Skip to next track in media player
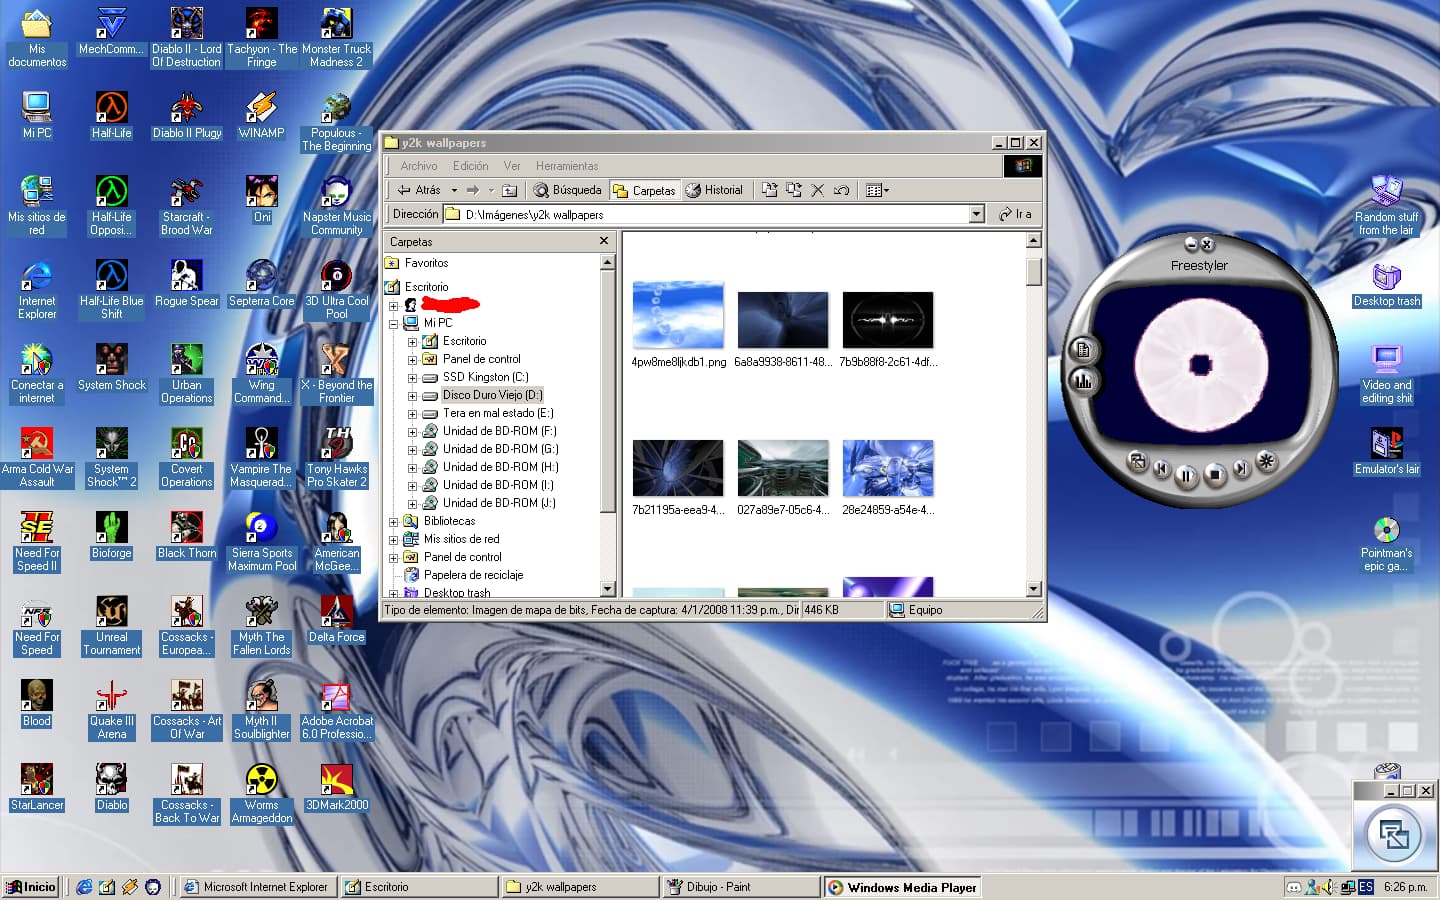The width and height of the screenshot is (1440, 900). (1240, 468)
